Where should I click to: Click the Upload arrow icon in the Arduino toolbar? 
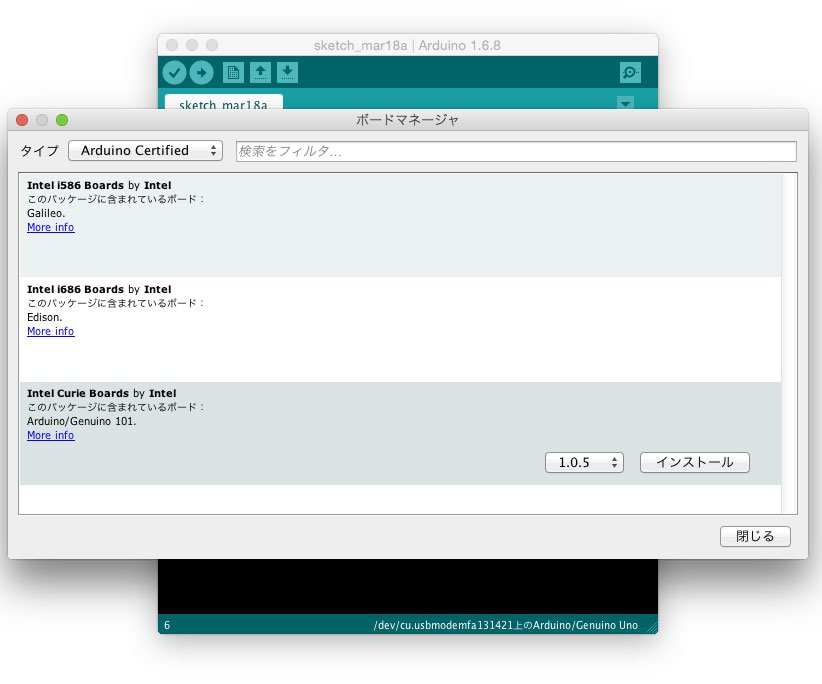(x=201, y=73)
